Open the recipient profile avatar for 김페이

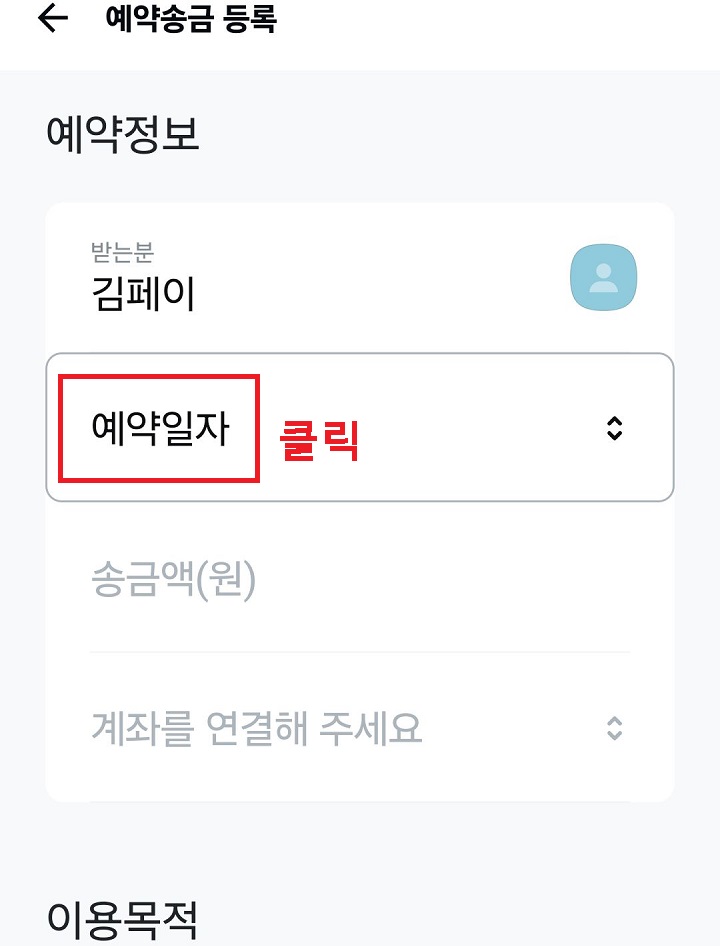(603, 276)
